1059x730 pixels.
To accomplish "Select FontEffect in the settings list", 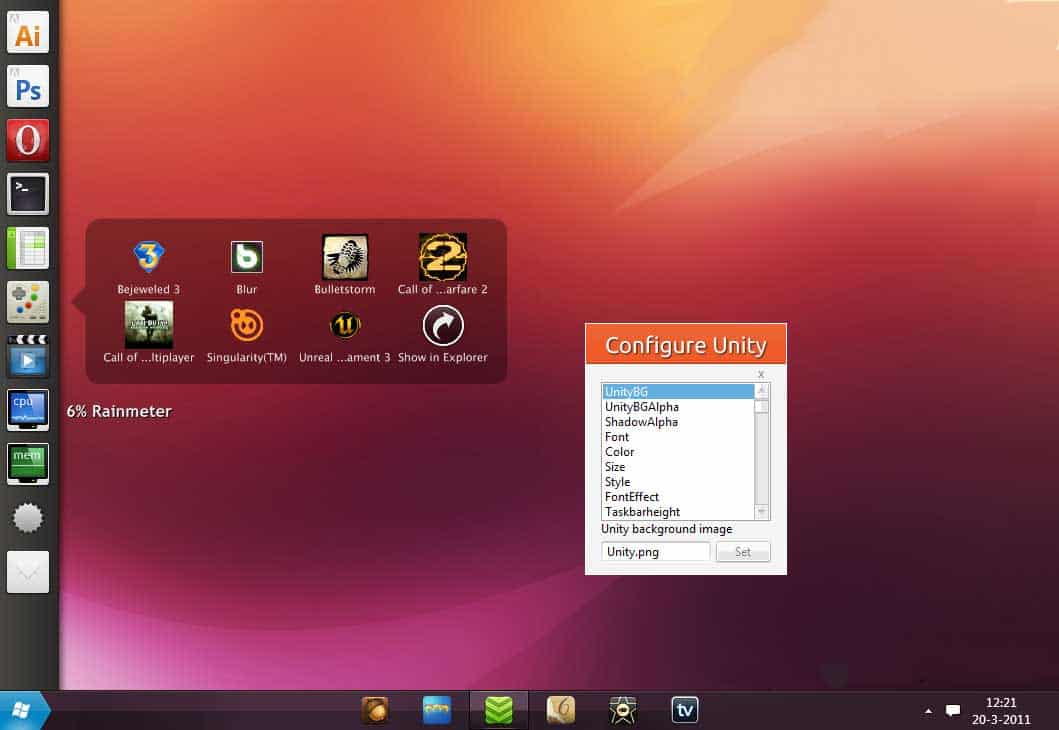I will 678,496.
